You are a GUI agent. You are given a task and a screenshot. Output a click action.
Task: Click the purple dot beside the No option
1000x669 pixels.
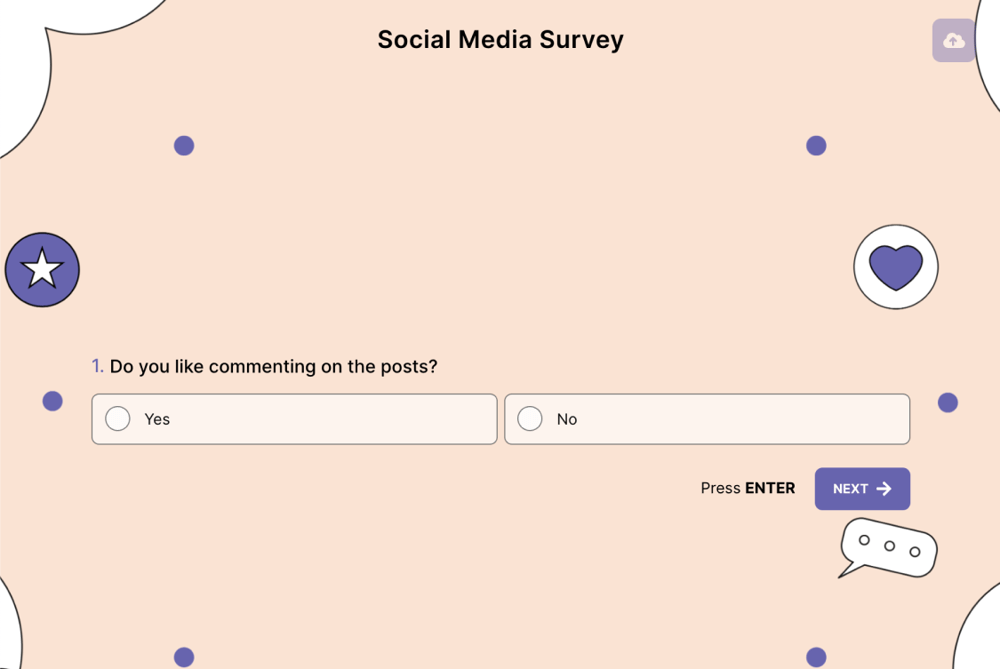coord(946,403)
